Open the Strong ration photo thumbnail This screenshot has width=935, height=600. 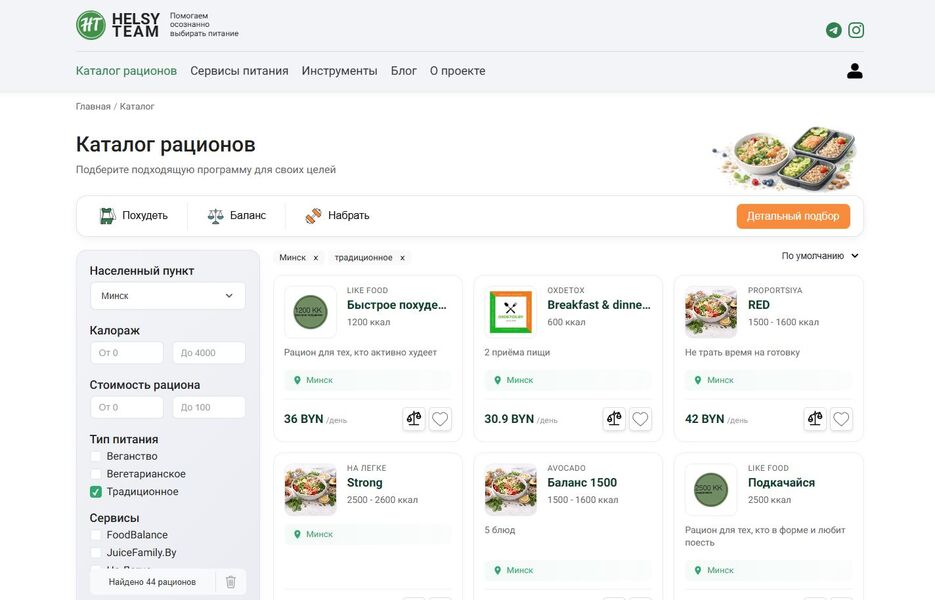[x=311, y=490]
